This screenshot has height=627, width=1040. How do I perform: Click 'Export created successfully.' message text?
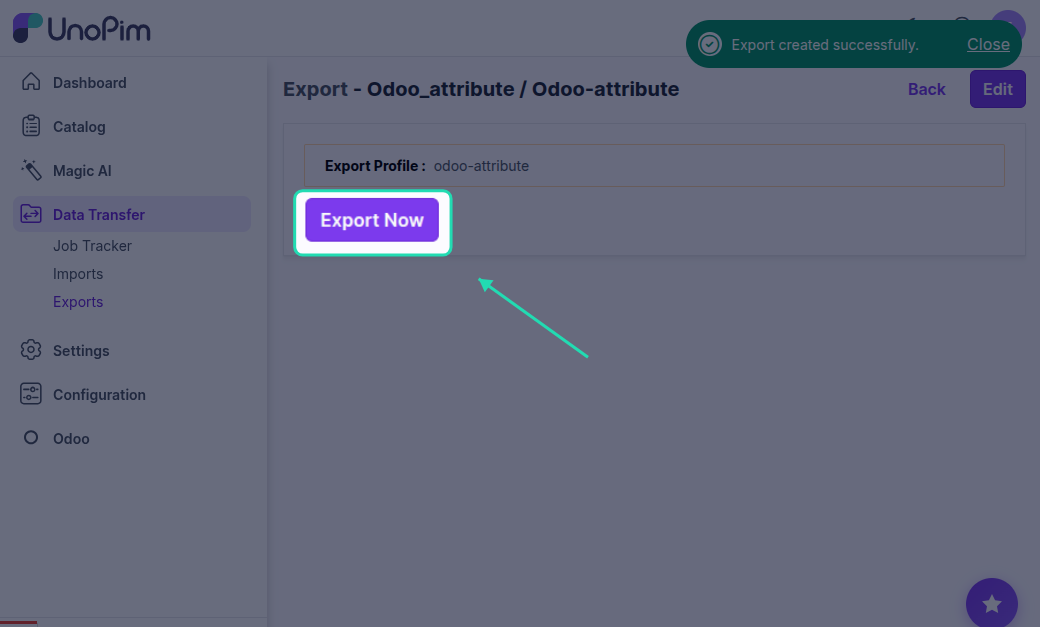point(824,44)
